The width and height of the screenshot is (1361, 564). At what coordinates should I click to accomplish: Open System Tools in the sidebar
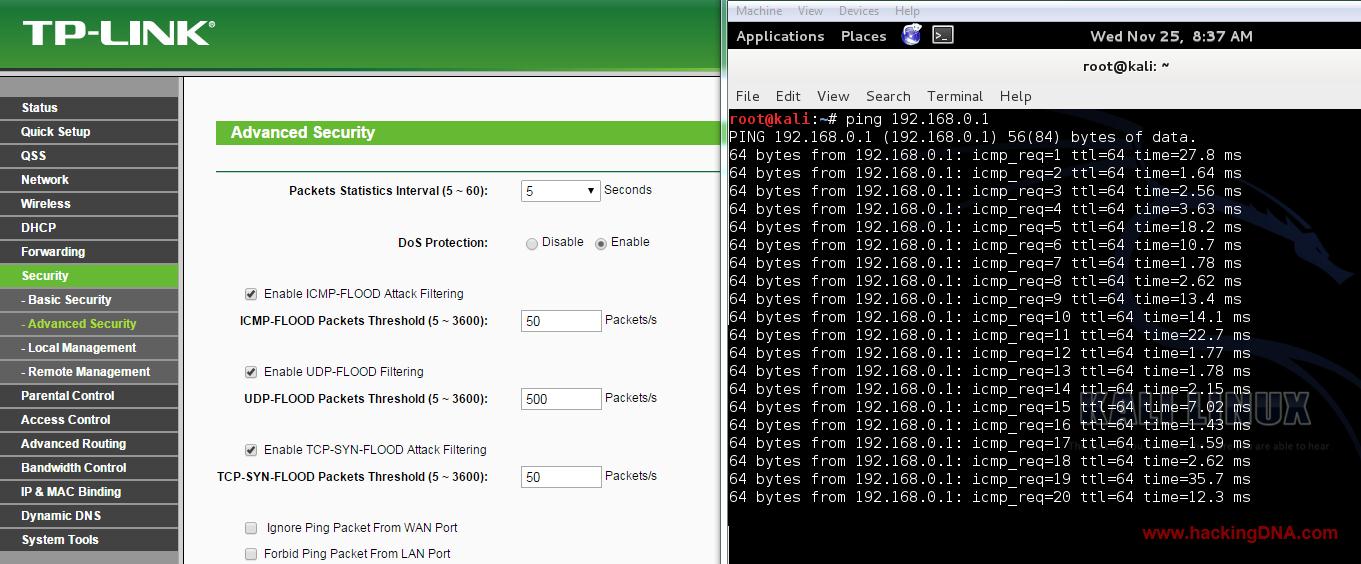pos(89,540)
